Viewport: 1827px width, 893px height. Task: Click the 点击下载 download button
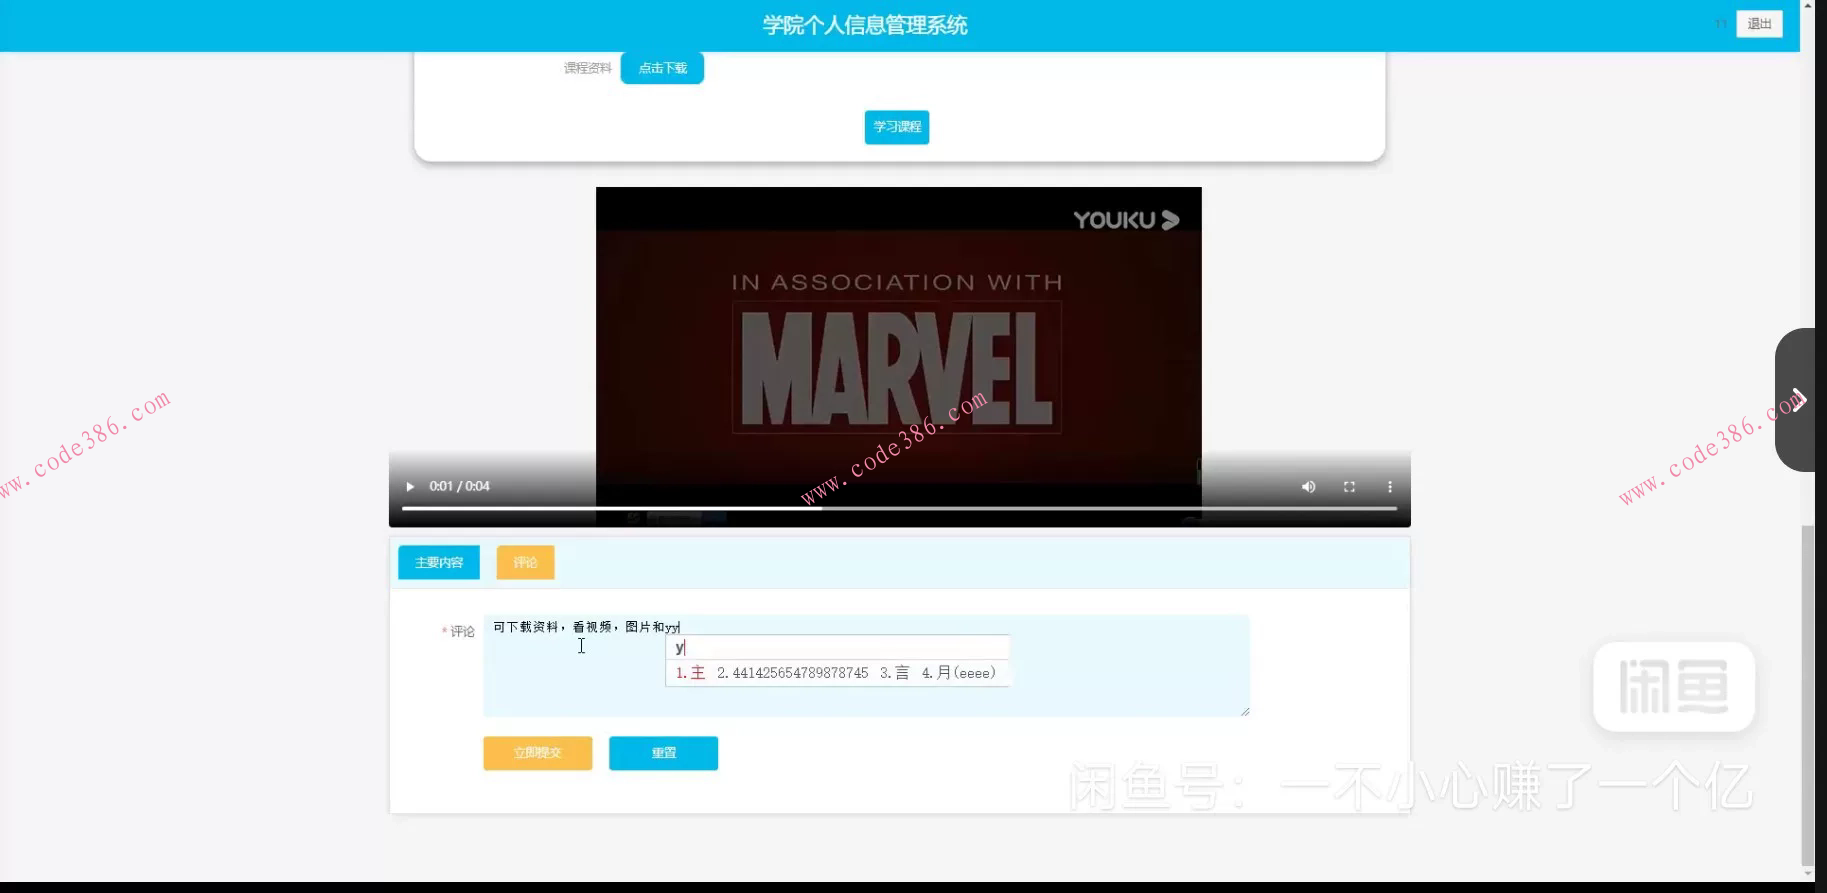[662, 68]
